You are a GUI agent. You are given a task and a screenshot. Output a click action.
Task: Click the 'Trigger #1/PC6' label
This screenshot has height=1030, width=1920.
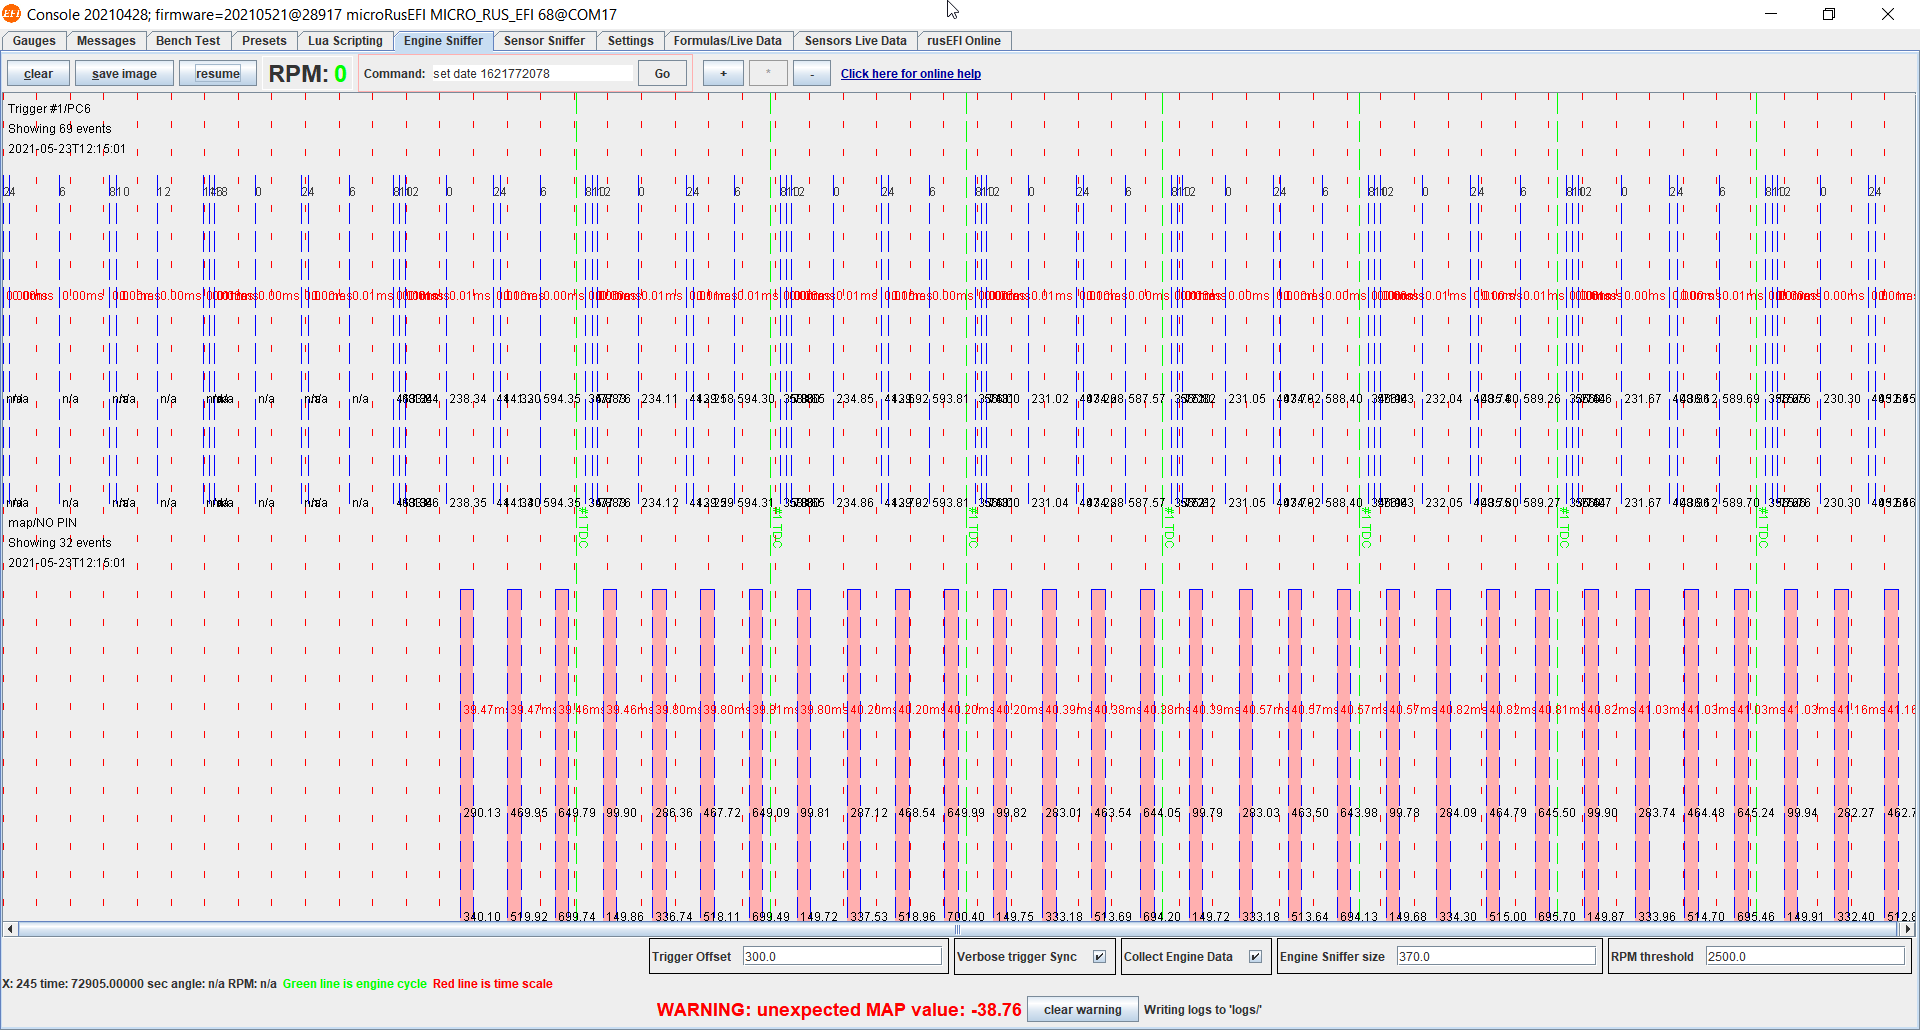(49, 109)
